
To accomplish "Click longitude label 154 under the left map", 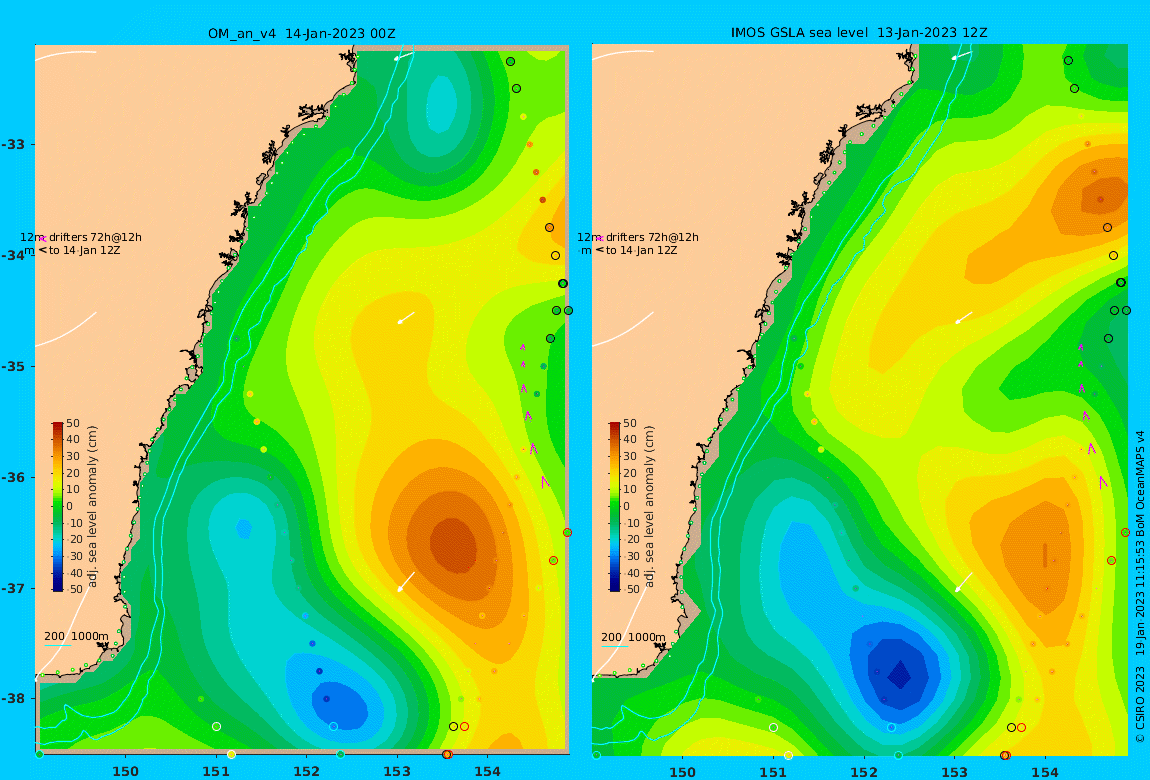I will click(x=487, y=771).
